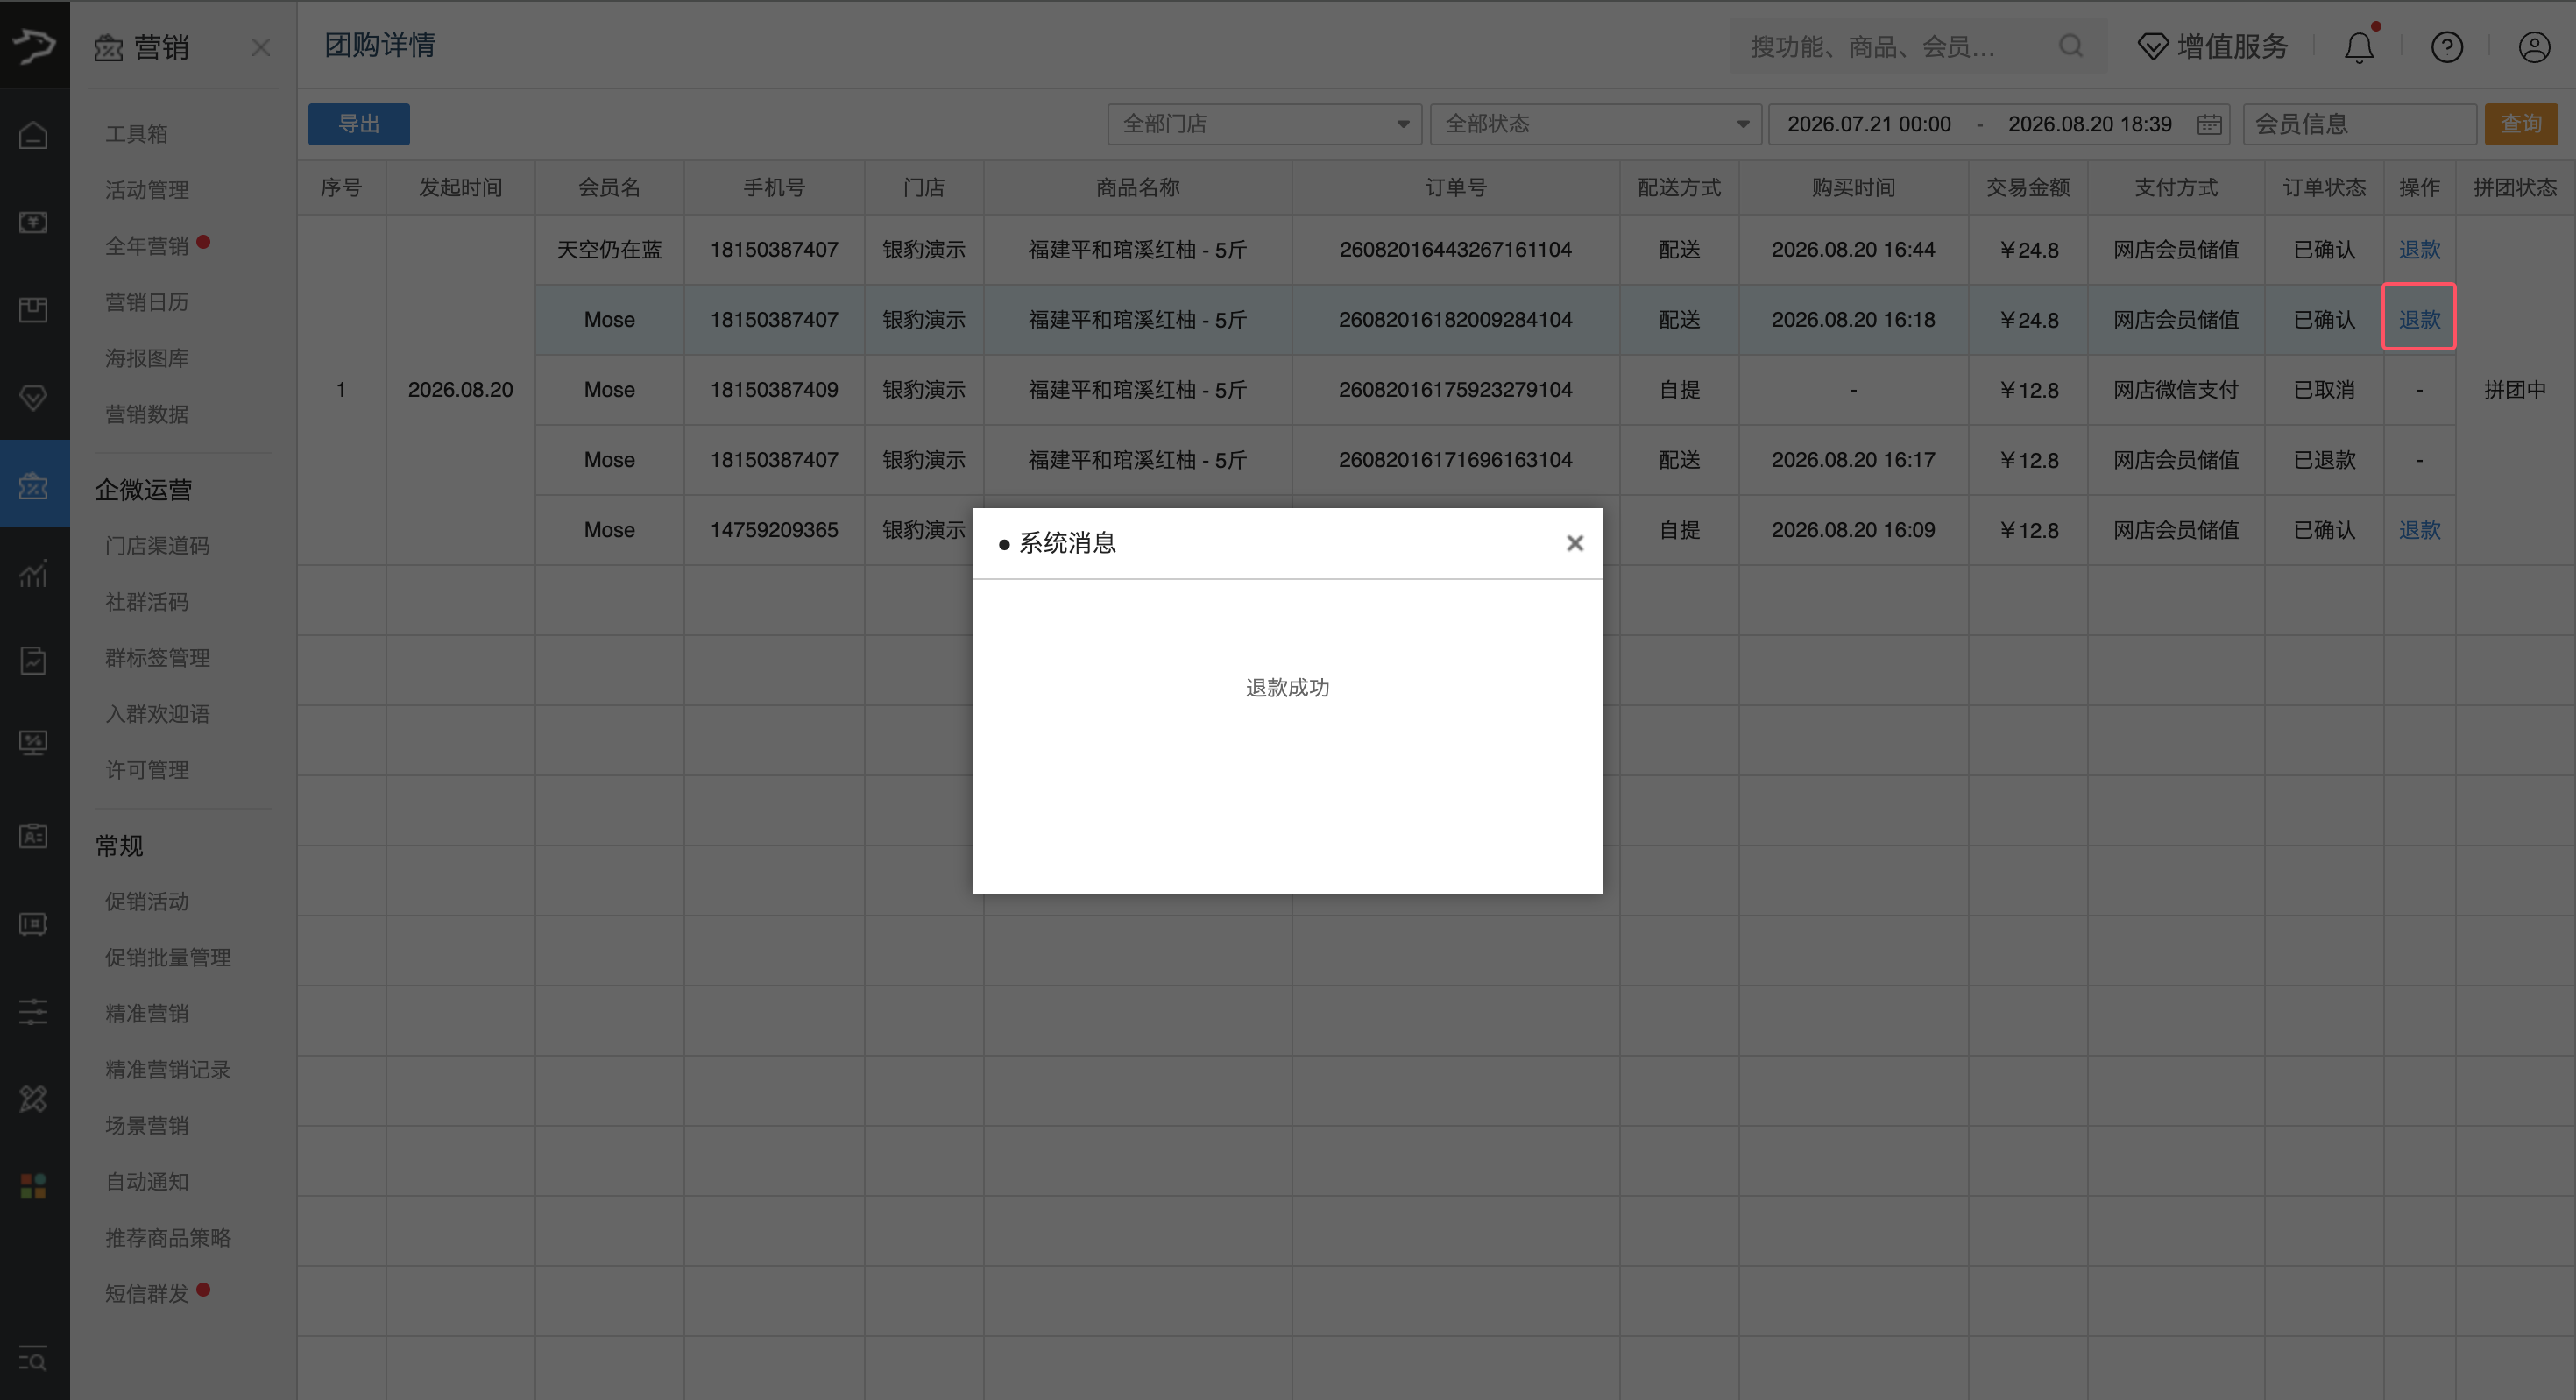Image resolution: width=2576 pixels, height=1400 pixels.
Task: Open 短信群发 menu item
Action: coord(147,1294)
